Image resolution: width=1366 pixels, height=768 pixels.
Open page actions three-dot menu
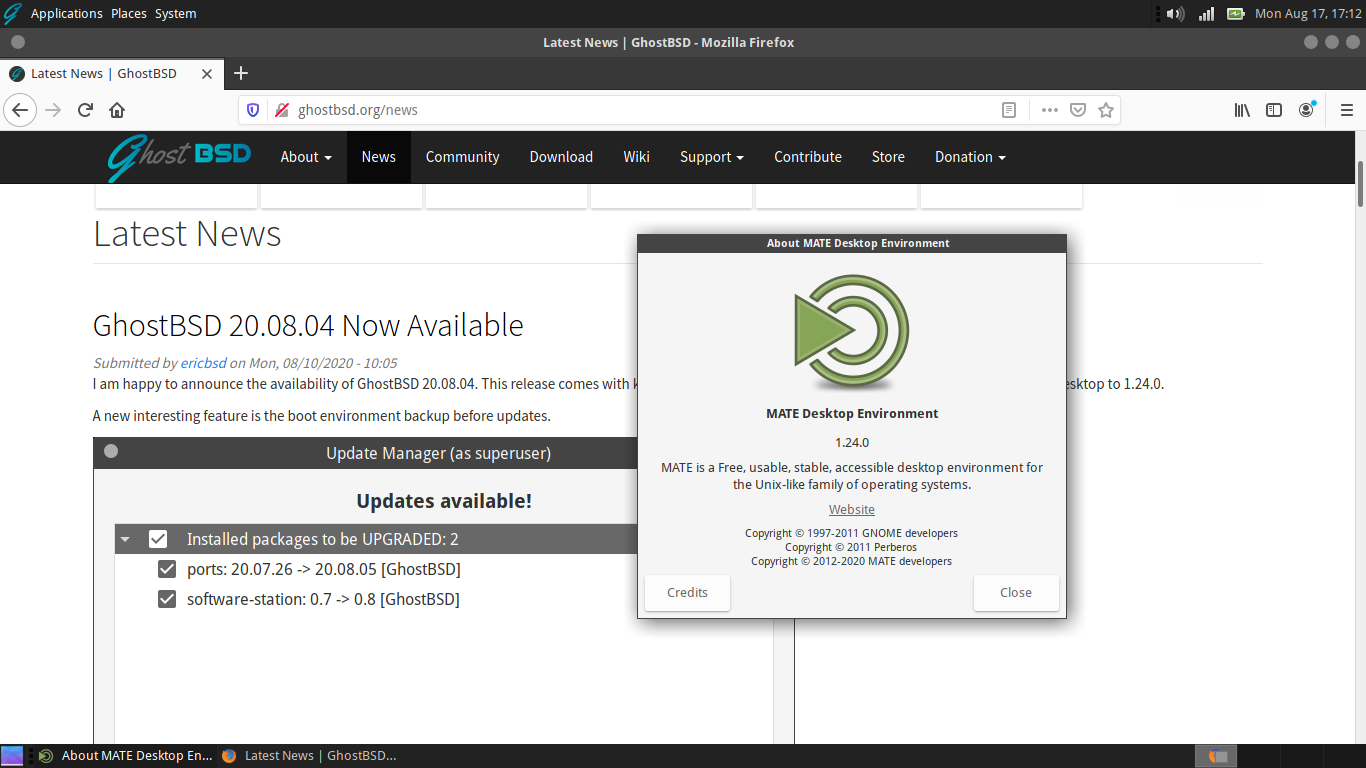click(x=1049, y=110)
